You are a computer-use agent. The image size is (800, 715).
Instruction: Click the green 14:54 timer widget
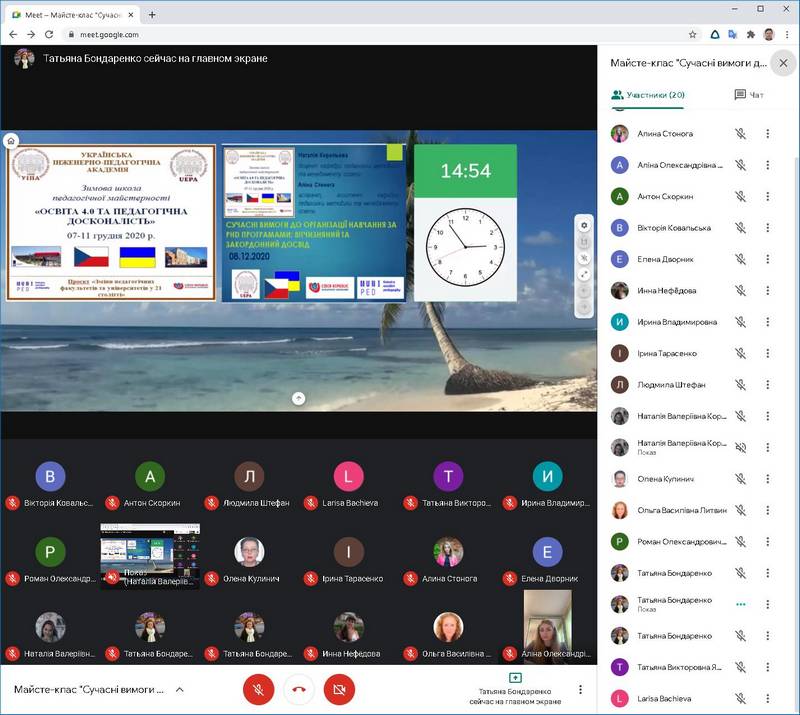coord(465,170)
